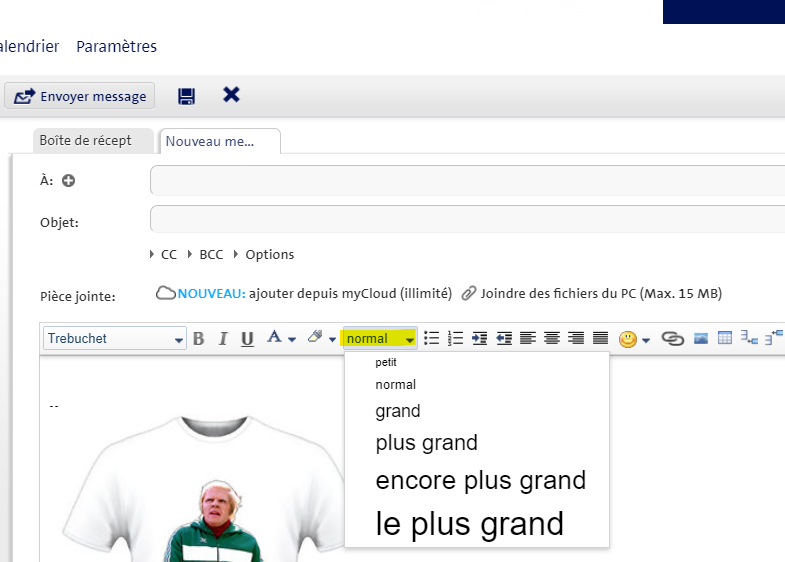Click the Envoyer message button
This screenshot has height=562, width=785.
point(80,96)
